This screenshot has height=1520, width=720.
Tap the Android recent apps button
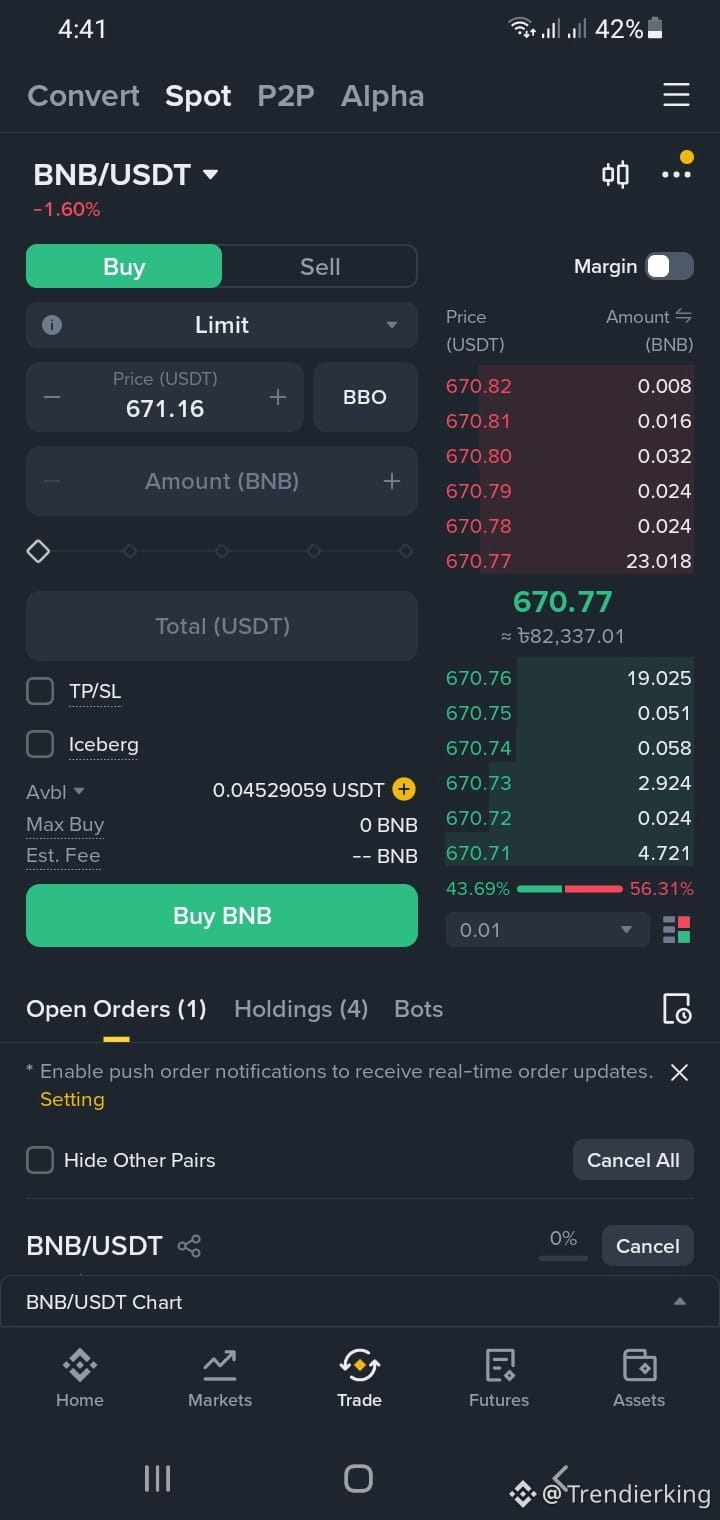click(157, 1478)
